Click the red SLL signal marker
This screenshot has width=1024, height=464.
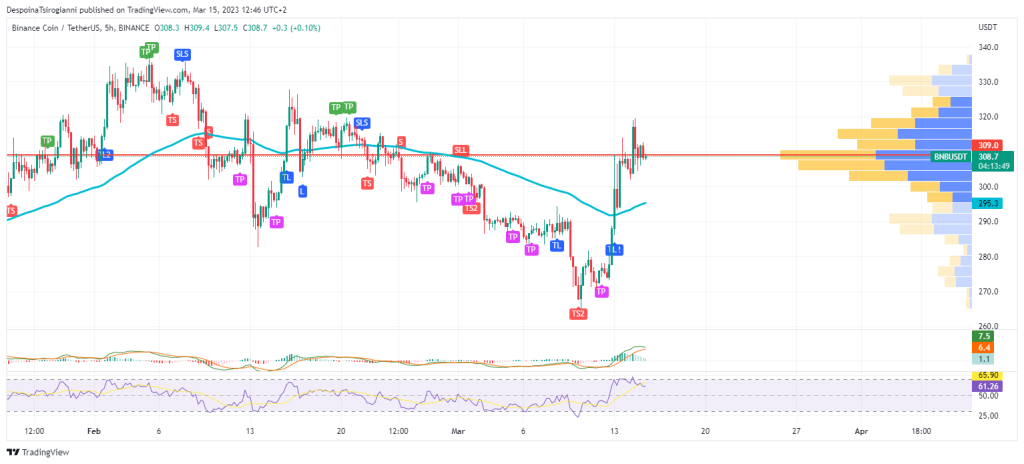coord(460,150)
